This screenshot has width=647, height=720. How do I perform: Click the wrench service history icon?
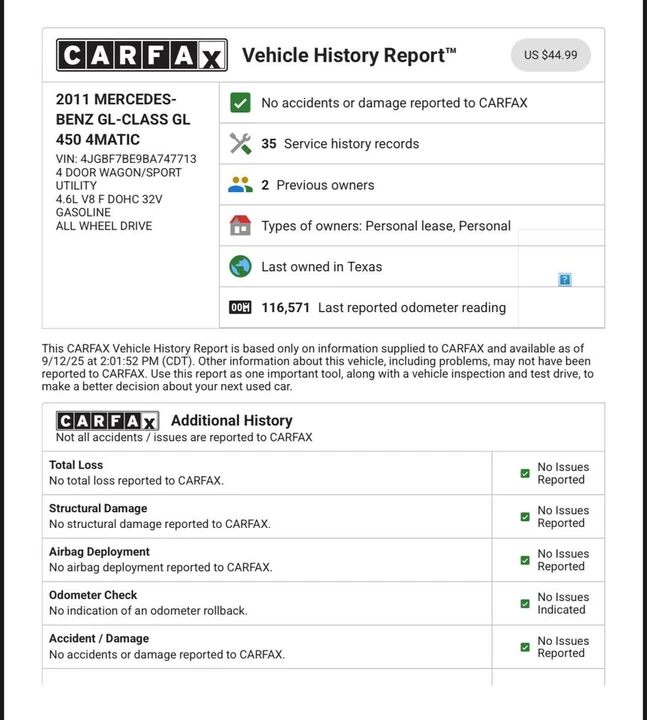240,144
